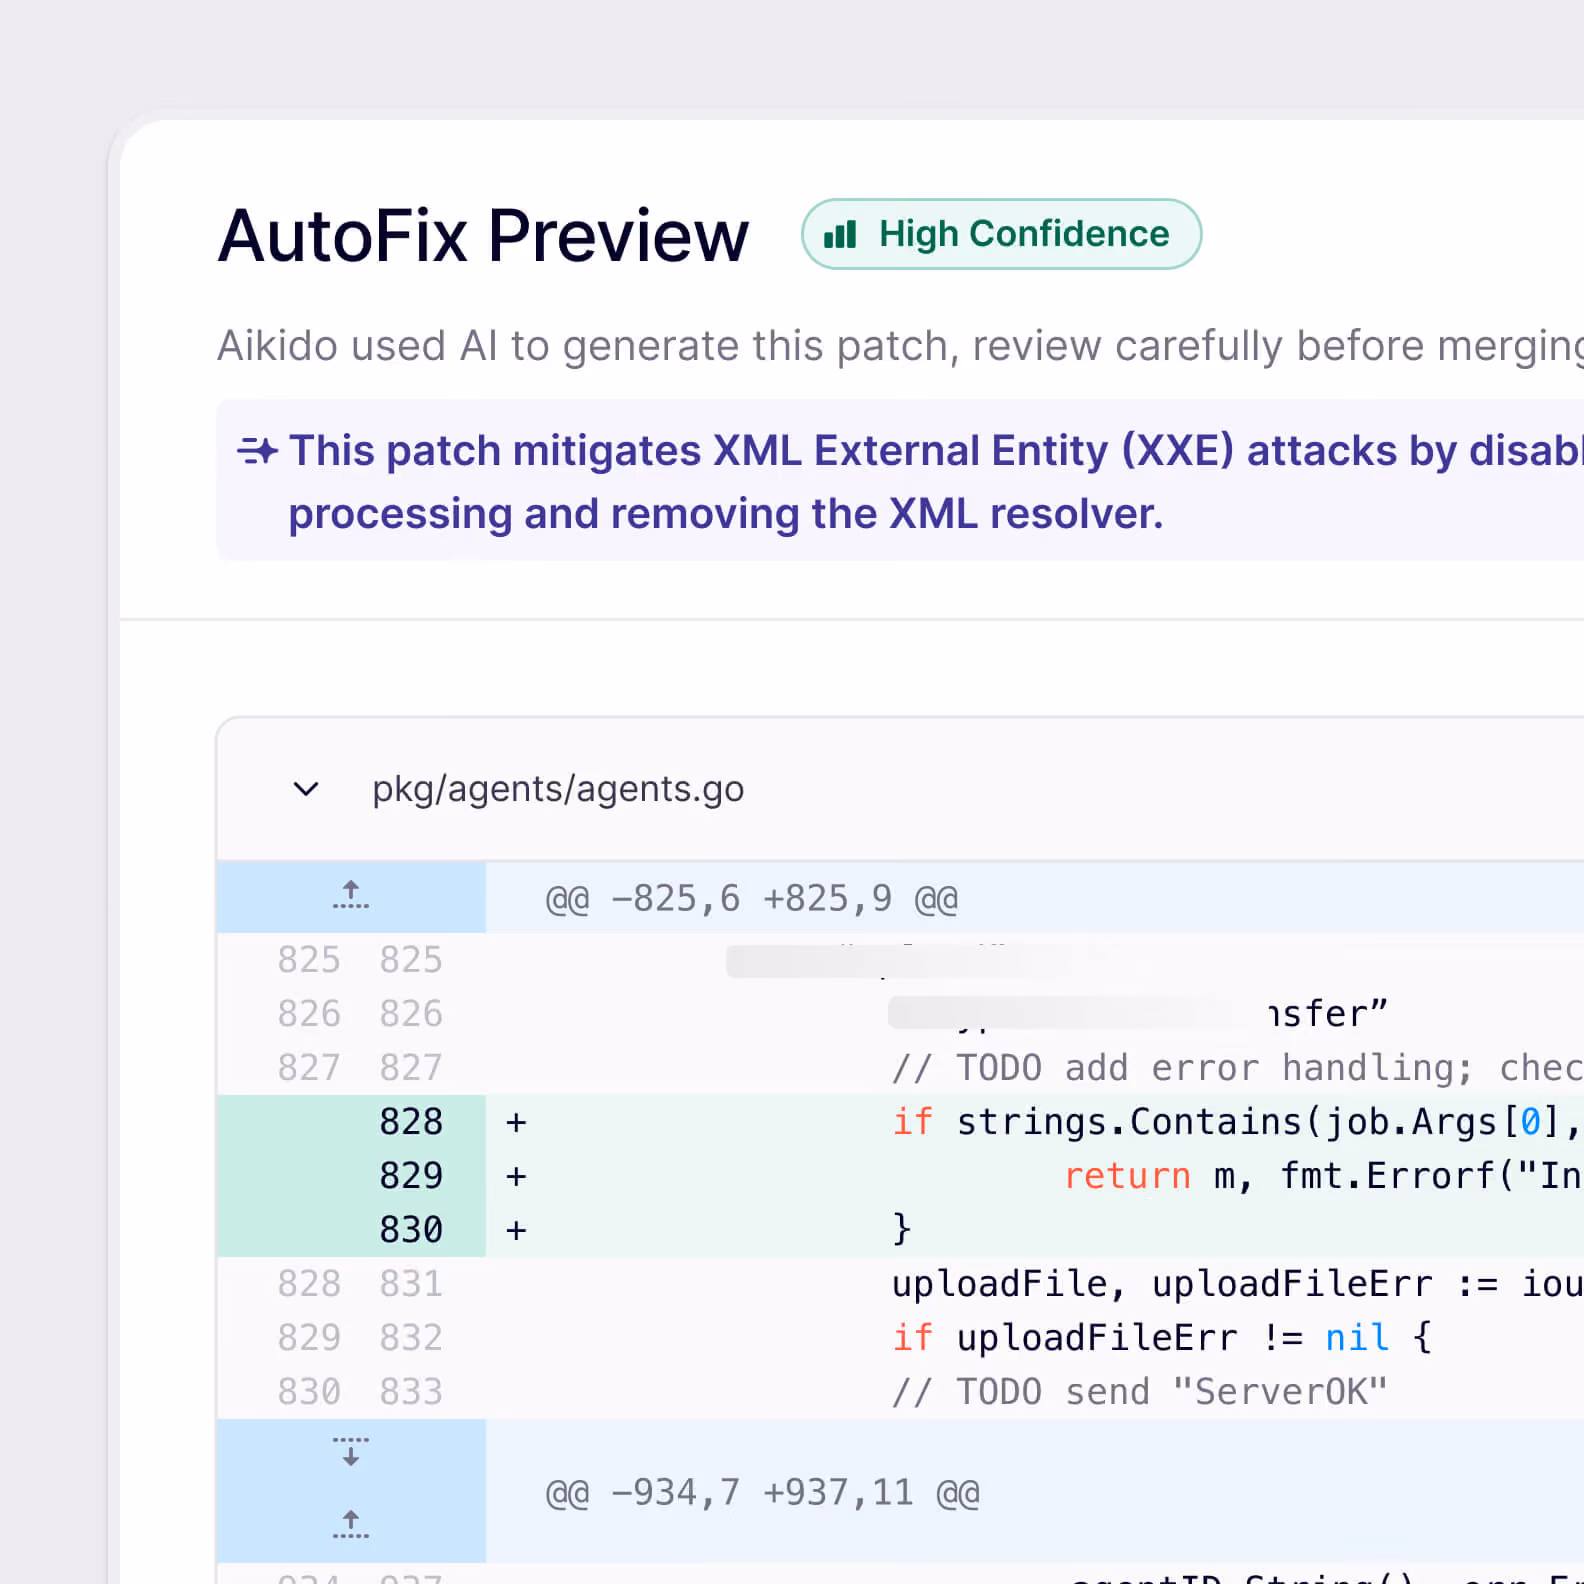Click new line number 831
The width and height of the screenshot is (1584, 1584).
click(411, 1284)
